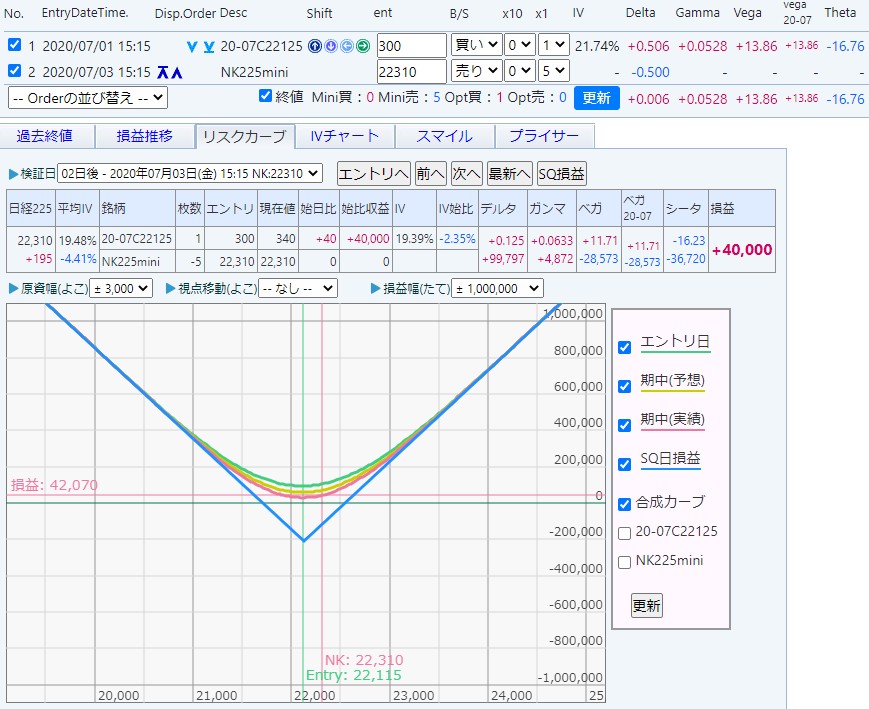Enable the NK225mini curve checkbox

pos(625,562)
